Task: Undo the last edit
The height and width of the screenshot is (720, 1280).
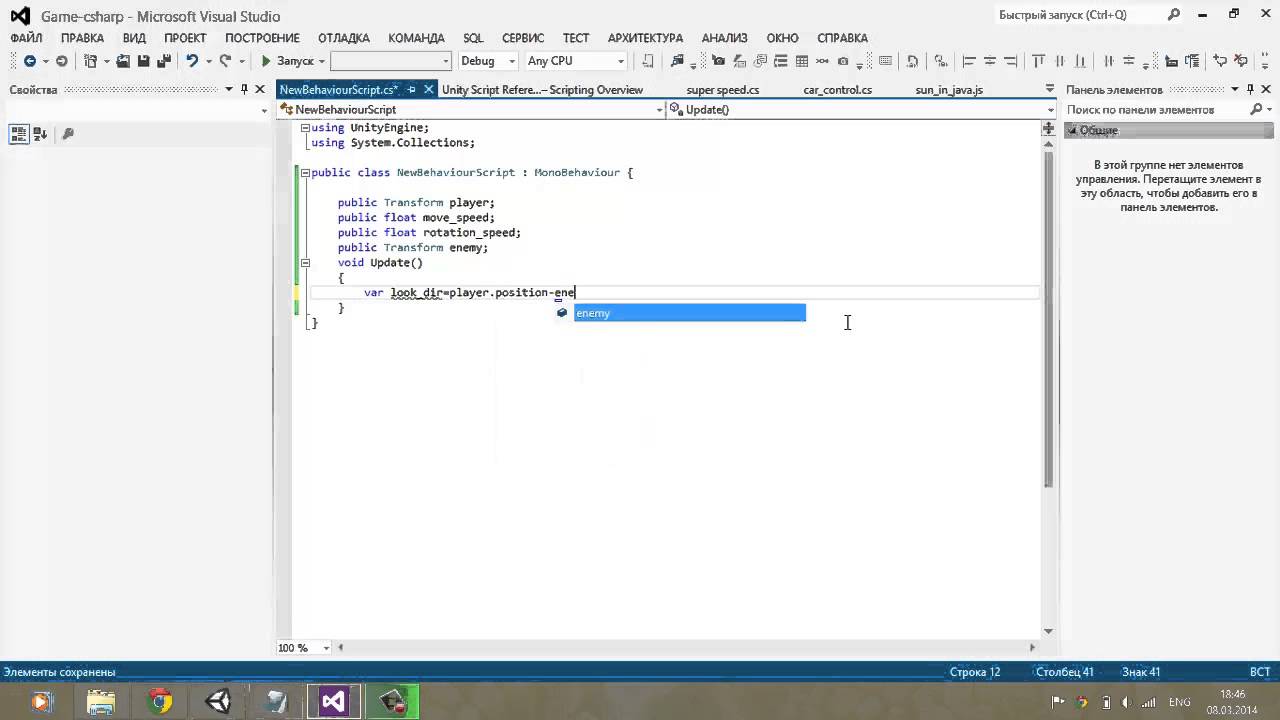Action: pos(191,61)
